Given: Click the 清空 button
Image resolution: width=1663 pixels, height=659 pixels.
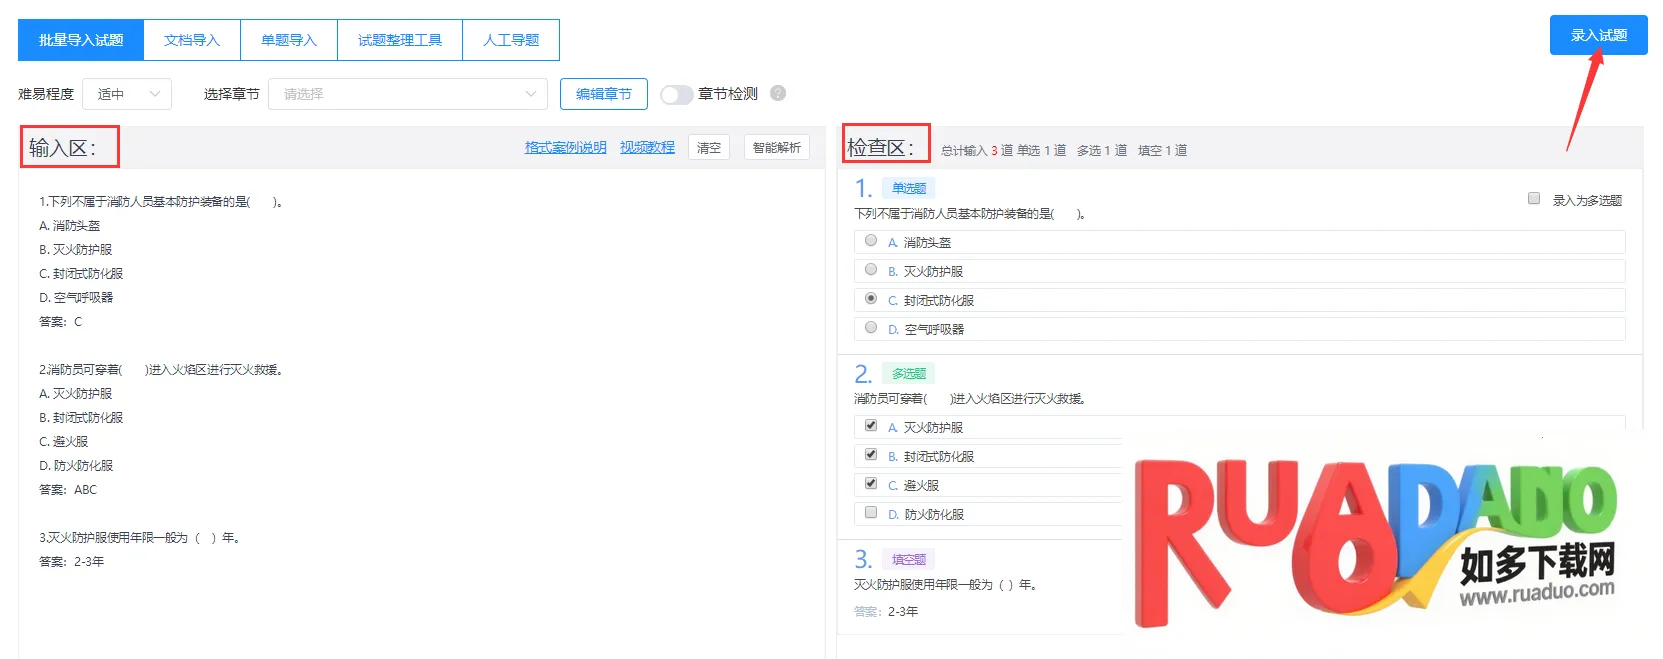Looking at the screenshot, I should click(709, 147).
